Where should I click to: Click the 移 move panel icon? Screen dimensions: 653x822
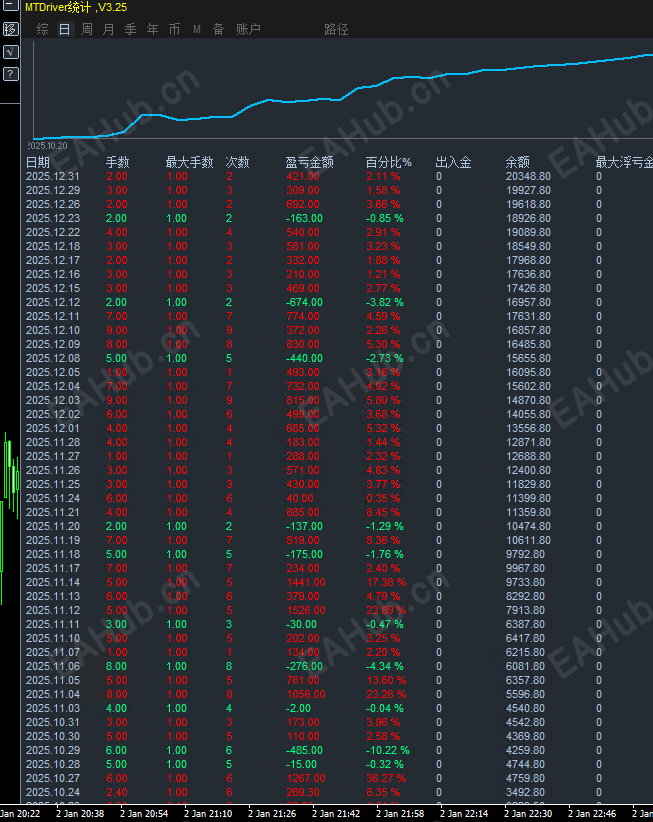(10, 29)
